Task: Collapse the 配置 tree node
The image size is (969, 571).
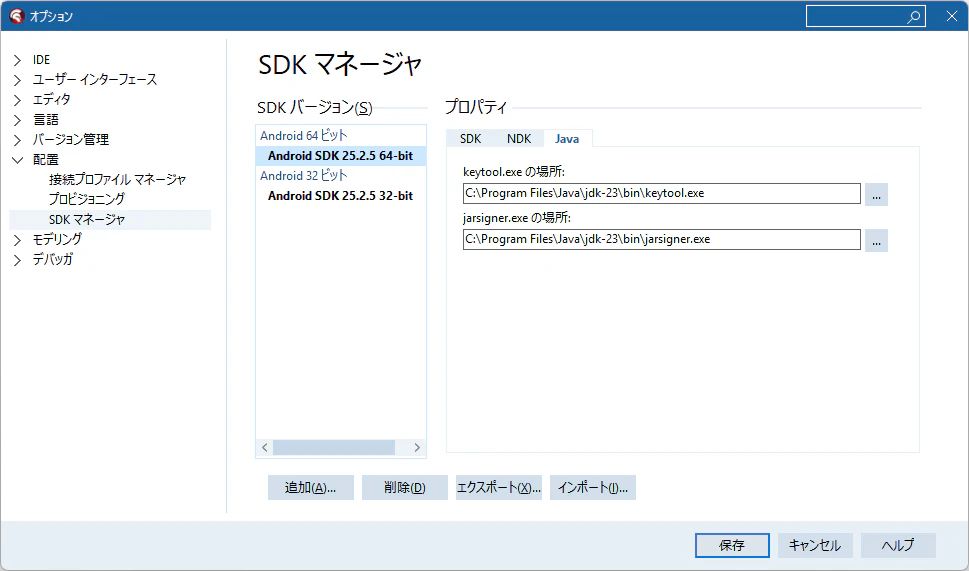Action: click(18, 160)
